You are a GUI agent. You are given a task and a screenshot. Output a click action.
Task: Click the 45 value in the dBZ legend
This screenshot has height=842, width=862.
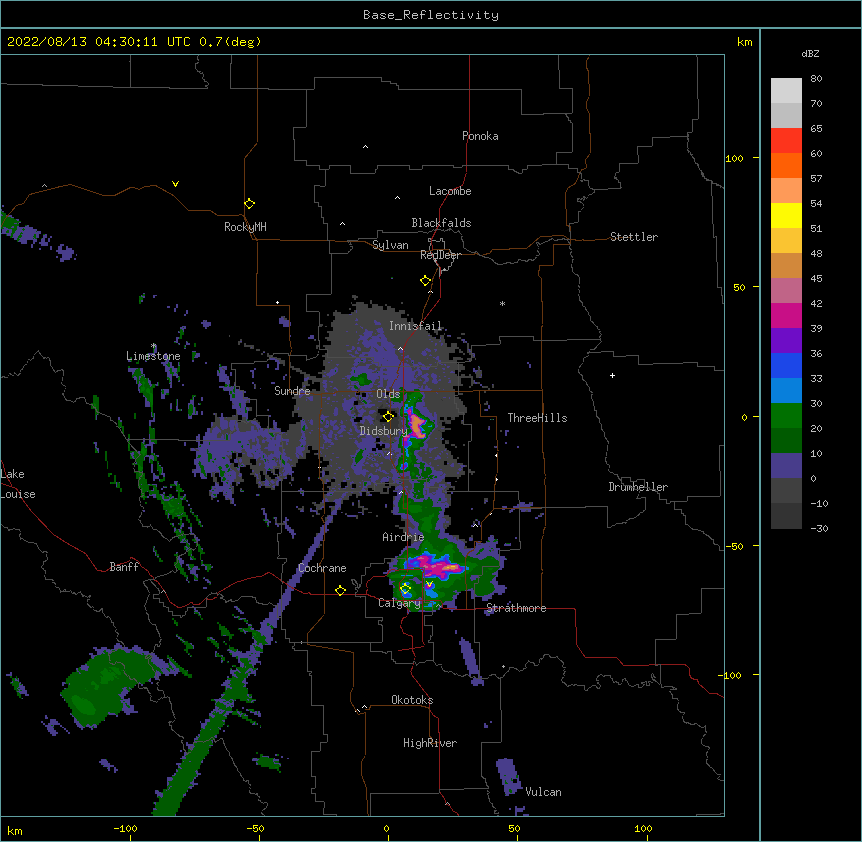point(816,279)
